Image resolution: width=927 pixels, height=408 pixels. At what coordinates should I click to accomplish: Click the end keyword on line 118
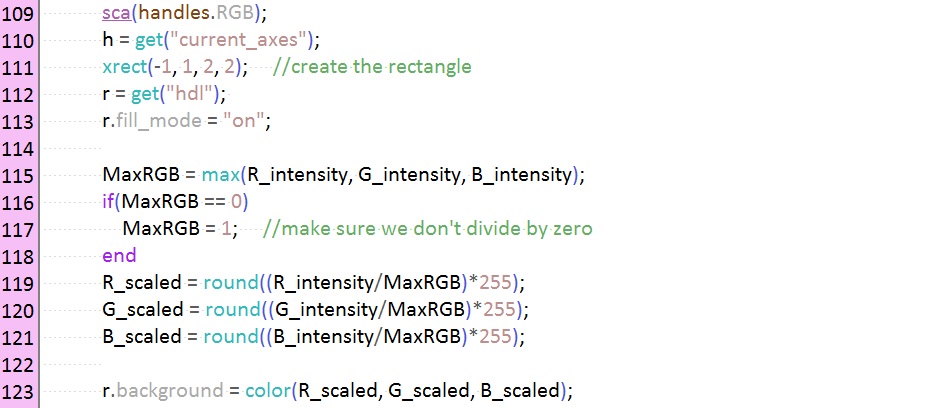119,255
